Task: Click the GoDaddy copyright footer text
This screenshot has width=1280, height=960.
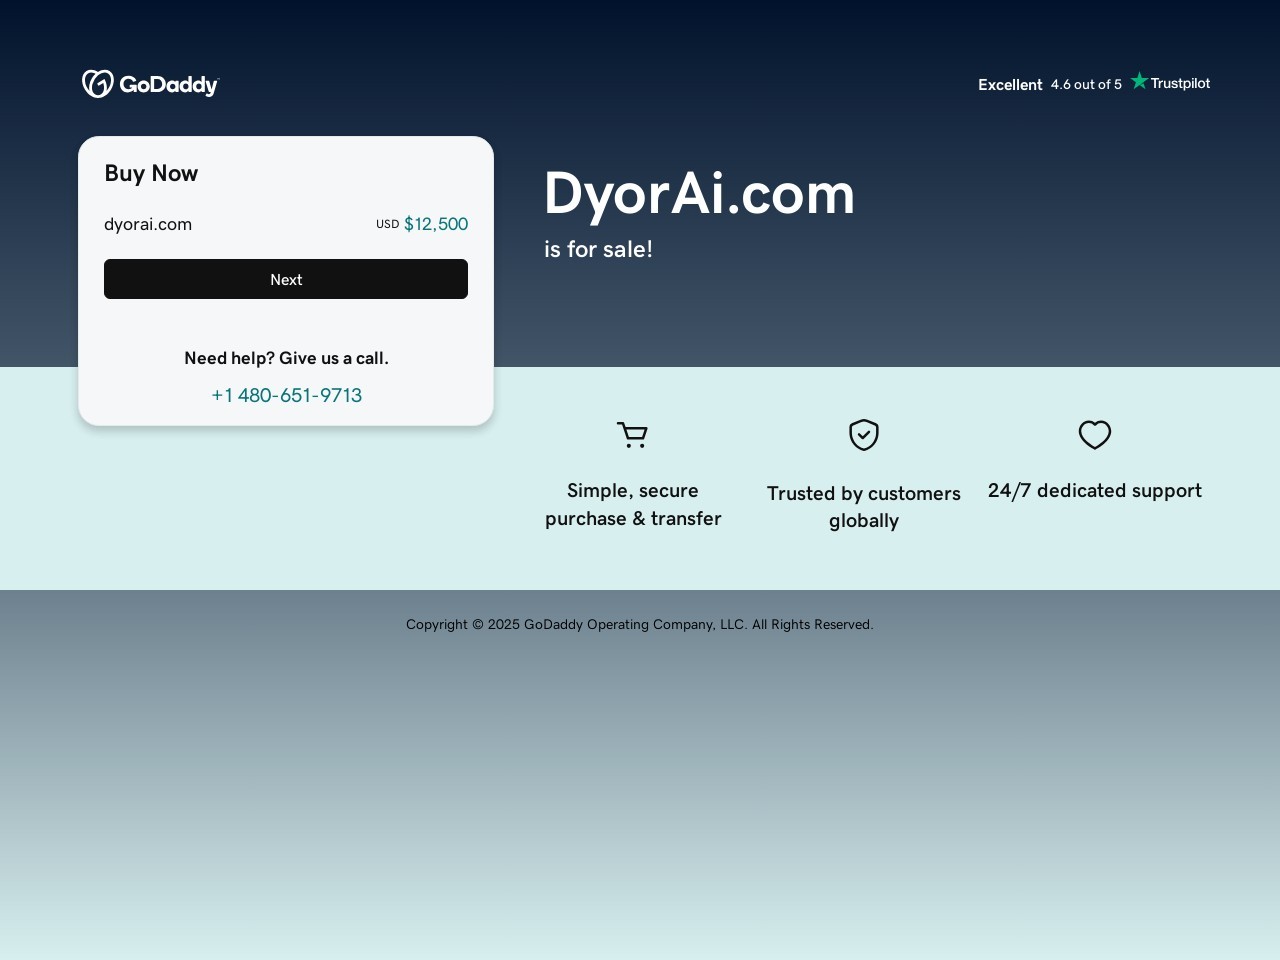Action: point(640,624)
